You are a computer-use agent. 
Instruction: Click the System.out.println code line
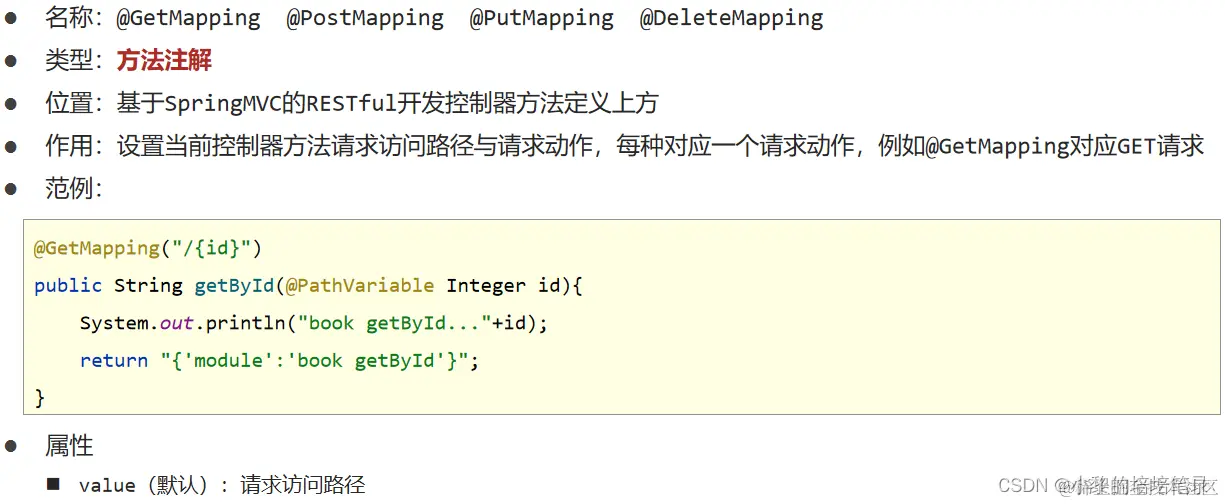(315, 323)
